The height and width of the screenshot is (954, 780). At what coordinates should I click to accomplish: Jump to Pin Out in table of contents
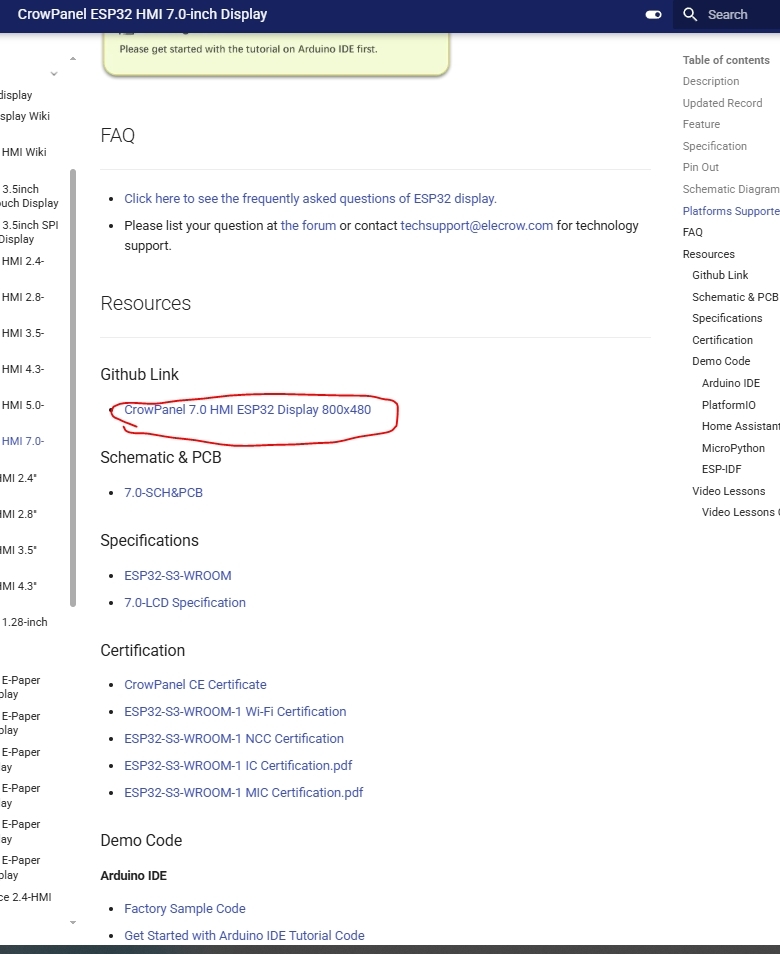pos(700,167)
